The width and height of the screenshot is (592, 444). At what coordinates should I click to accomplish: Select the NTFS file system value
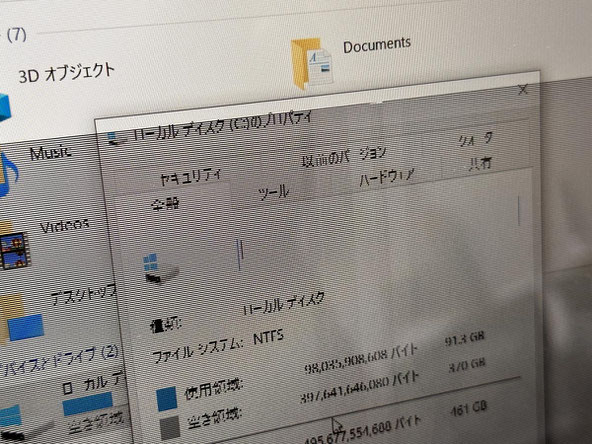coord(268,336)
